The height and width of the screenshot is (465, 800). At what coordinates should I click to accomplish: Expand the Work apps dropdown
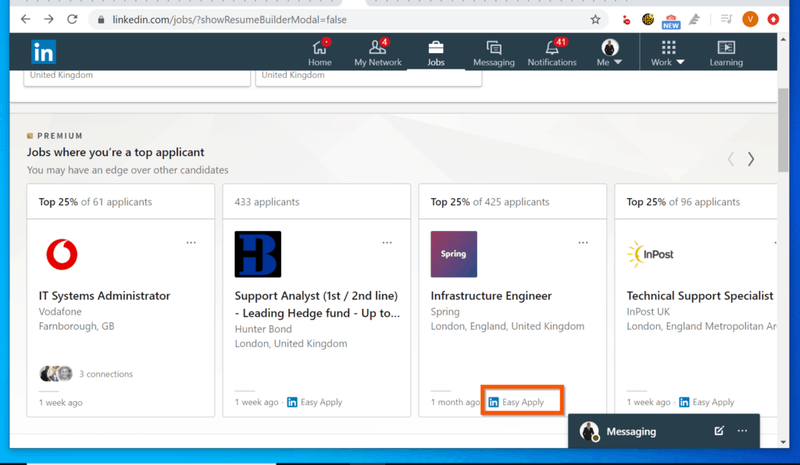(x=667, y=52)
